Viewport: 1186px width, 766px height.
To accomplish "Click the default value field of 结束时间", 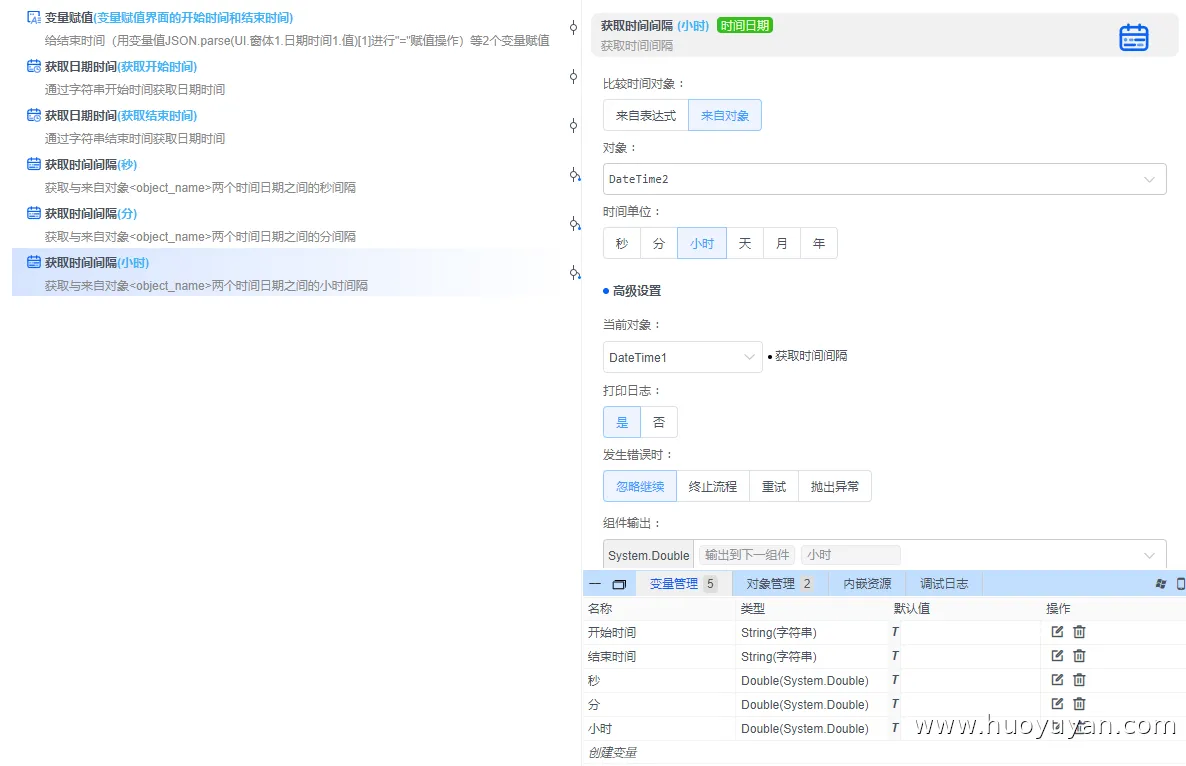I will 970,656.
